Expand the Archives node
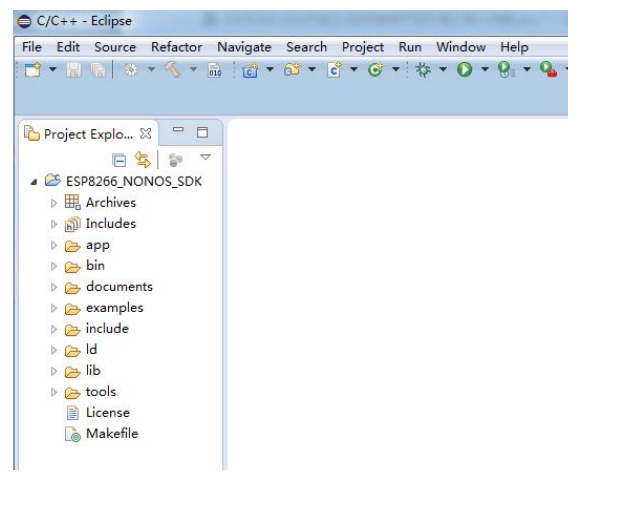The height and width of the screenshot is (522, 643). point(54,203)
